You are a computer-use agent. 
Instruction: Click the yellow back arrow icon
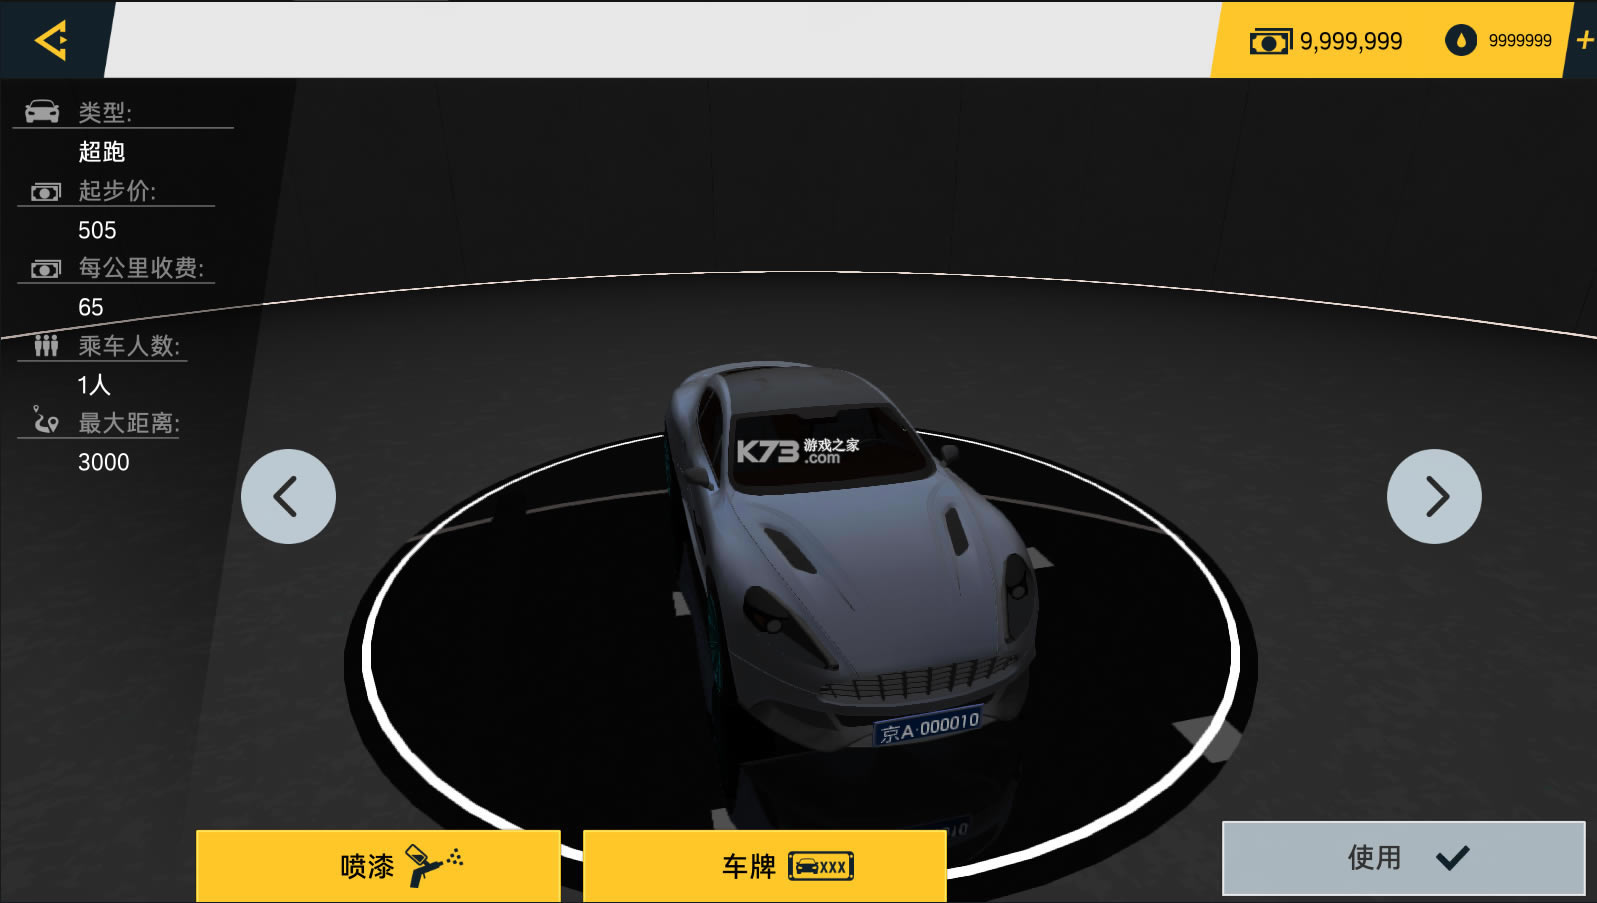click(51, 40)
